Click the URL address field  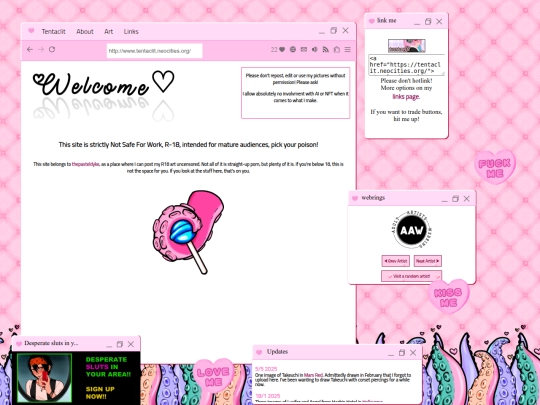(x=154, y=51)
